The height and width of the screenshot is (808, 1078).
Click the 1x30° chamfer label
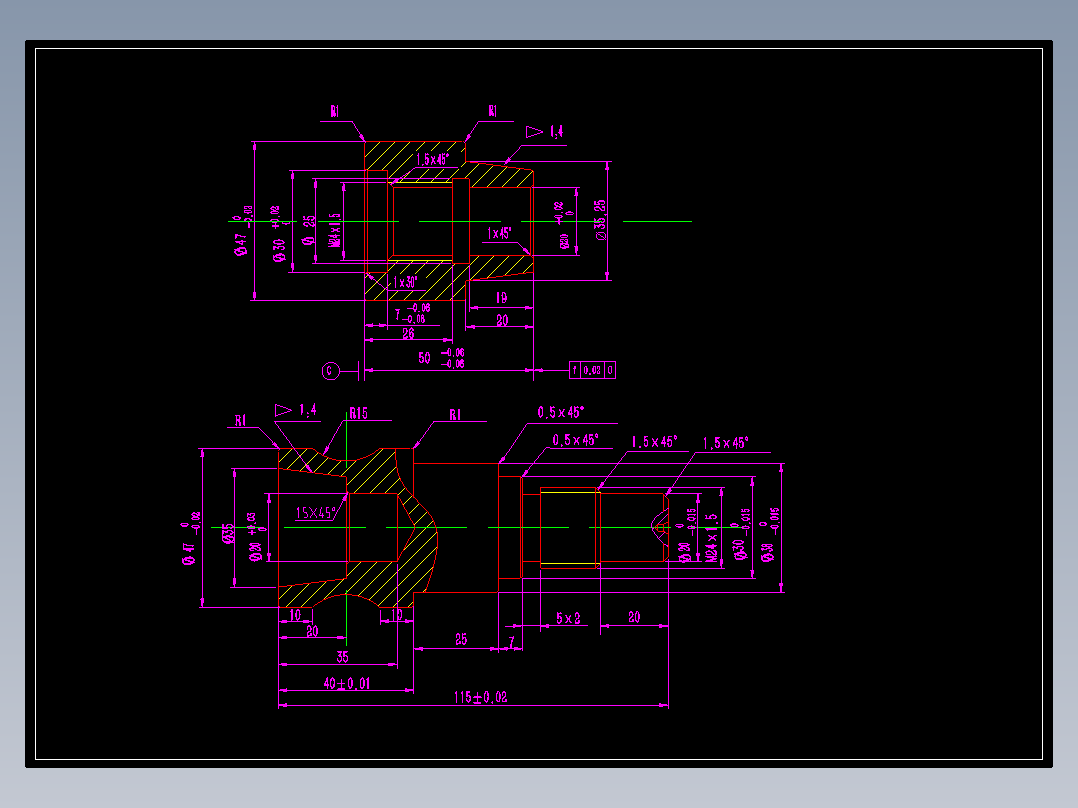pos(405,283)
